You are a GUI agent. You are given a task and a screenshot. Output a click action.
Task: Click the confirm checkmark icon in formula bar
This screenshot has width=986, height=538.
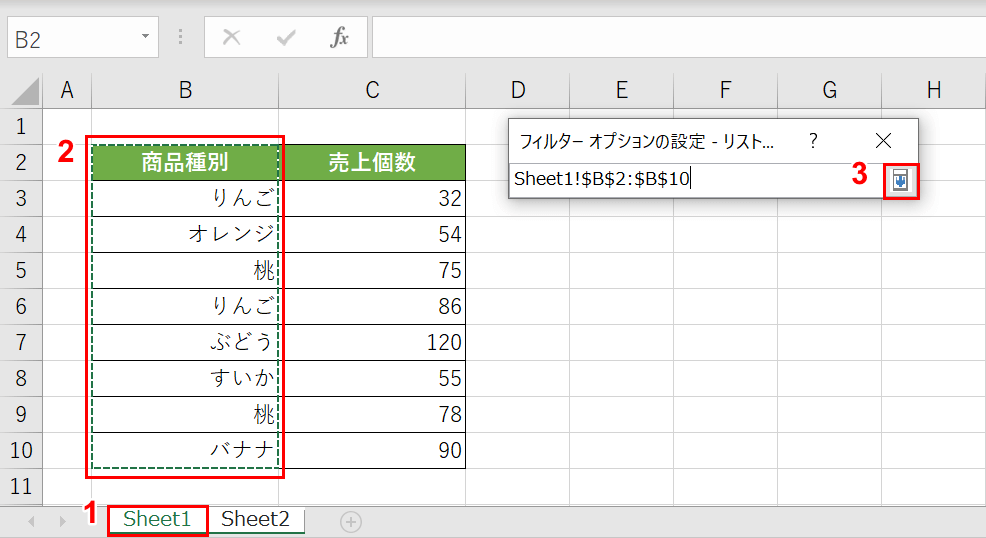click(x=286, y=38)
